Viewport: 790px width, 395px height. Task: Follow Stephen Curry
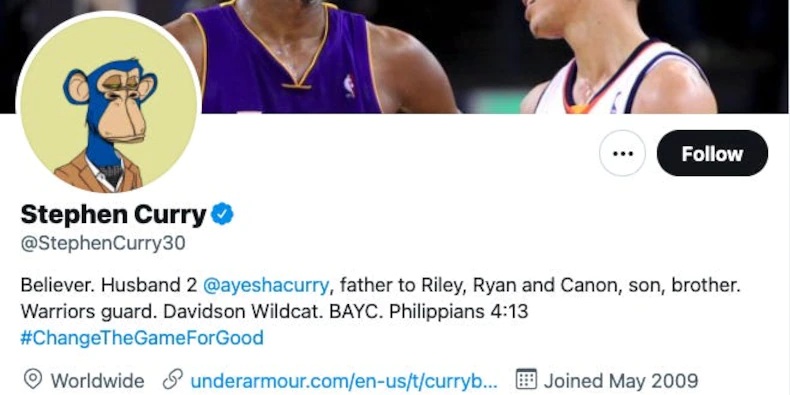pyautogui.click(x=712, y=153)
